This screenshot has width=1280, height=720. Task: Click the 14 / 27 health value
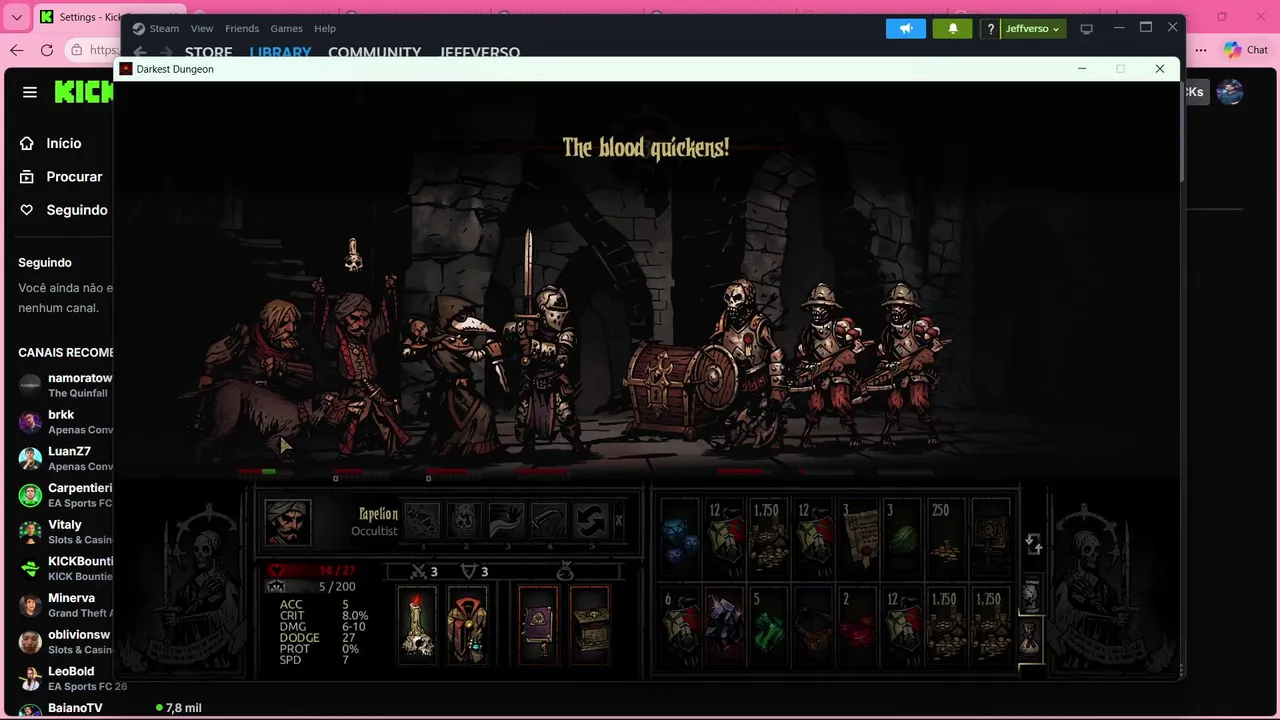[337, 571]
